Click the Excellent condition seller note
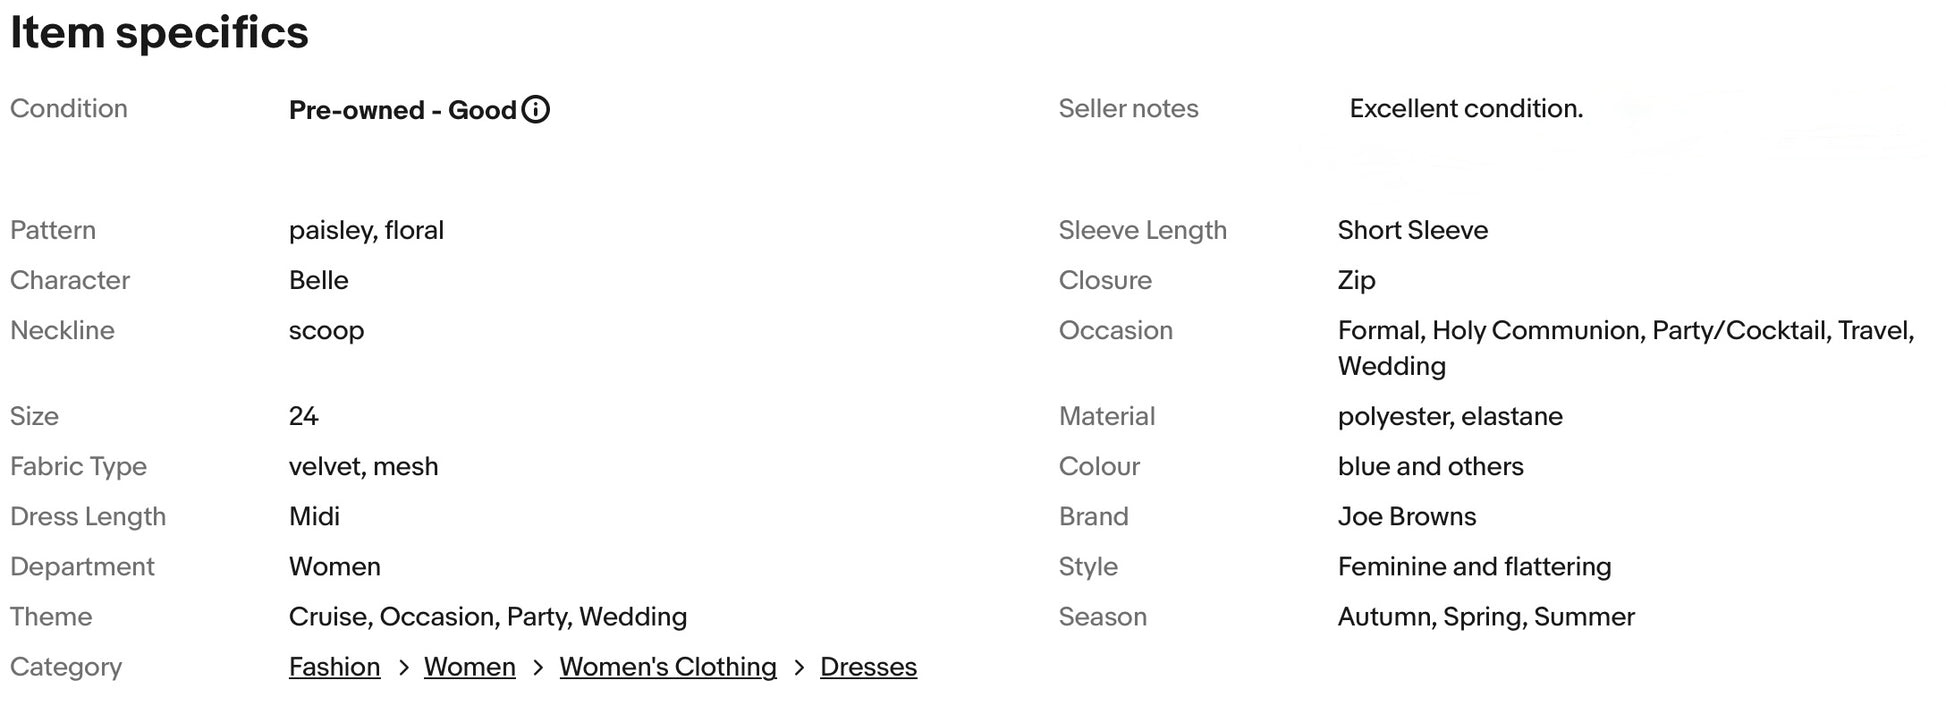 [1465, 109]
